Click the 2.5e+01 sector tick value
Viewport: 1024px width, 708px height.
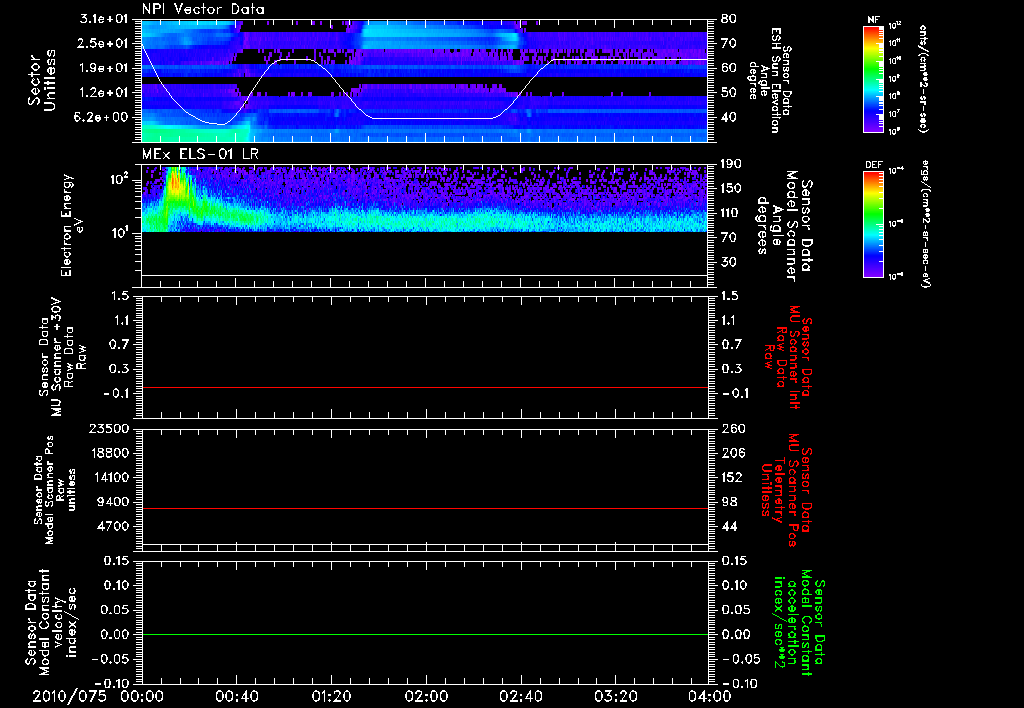pyautogui.click(x=104, y=43)
